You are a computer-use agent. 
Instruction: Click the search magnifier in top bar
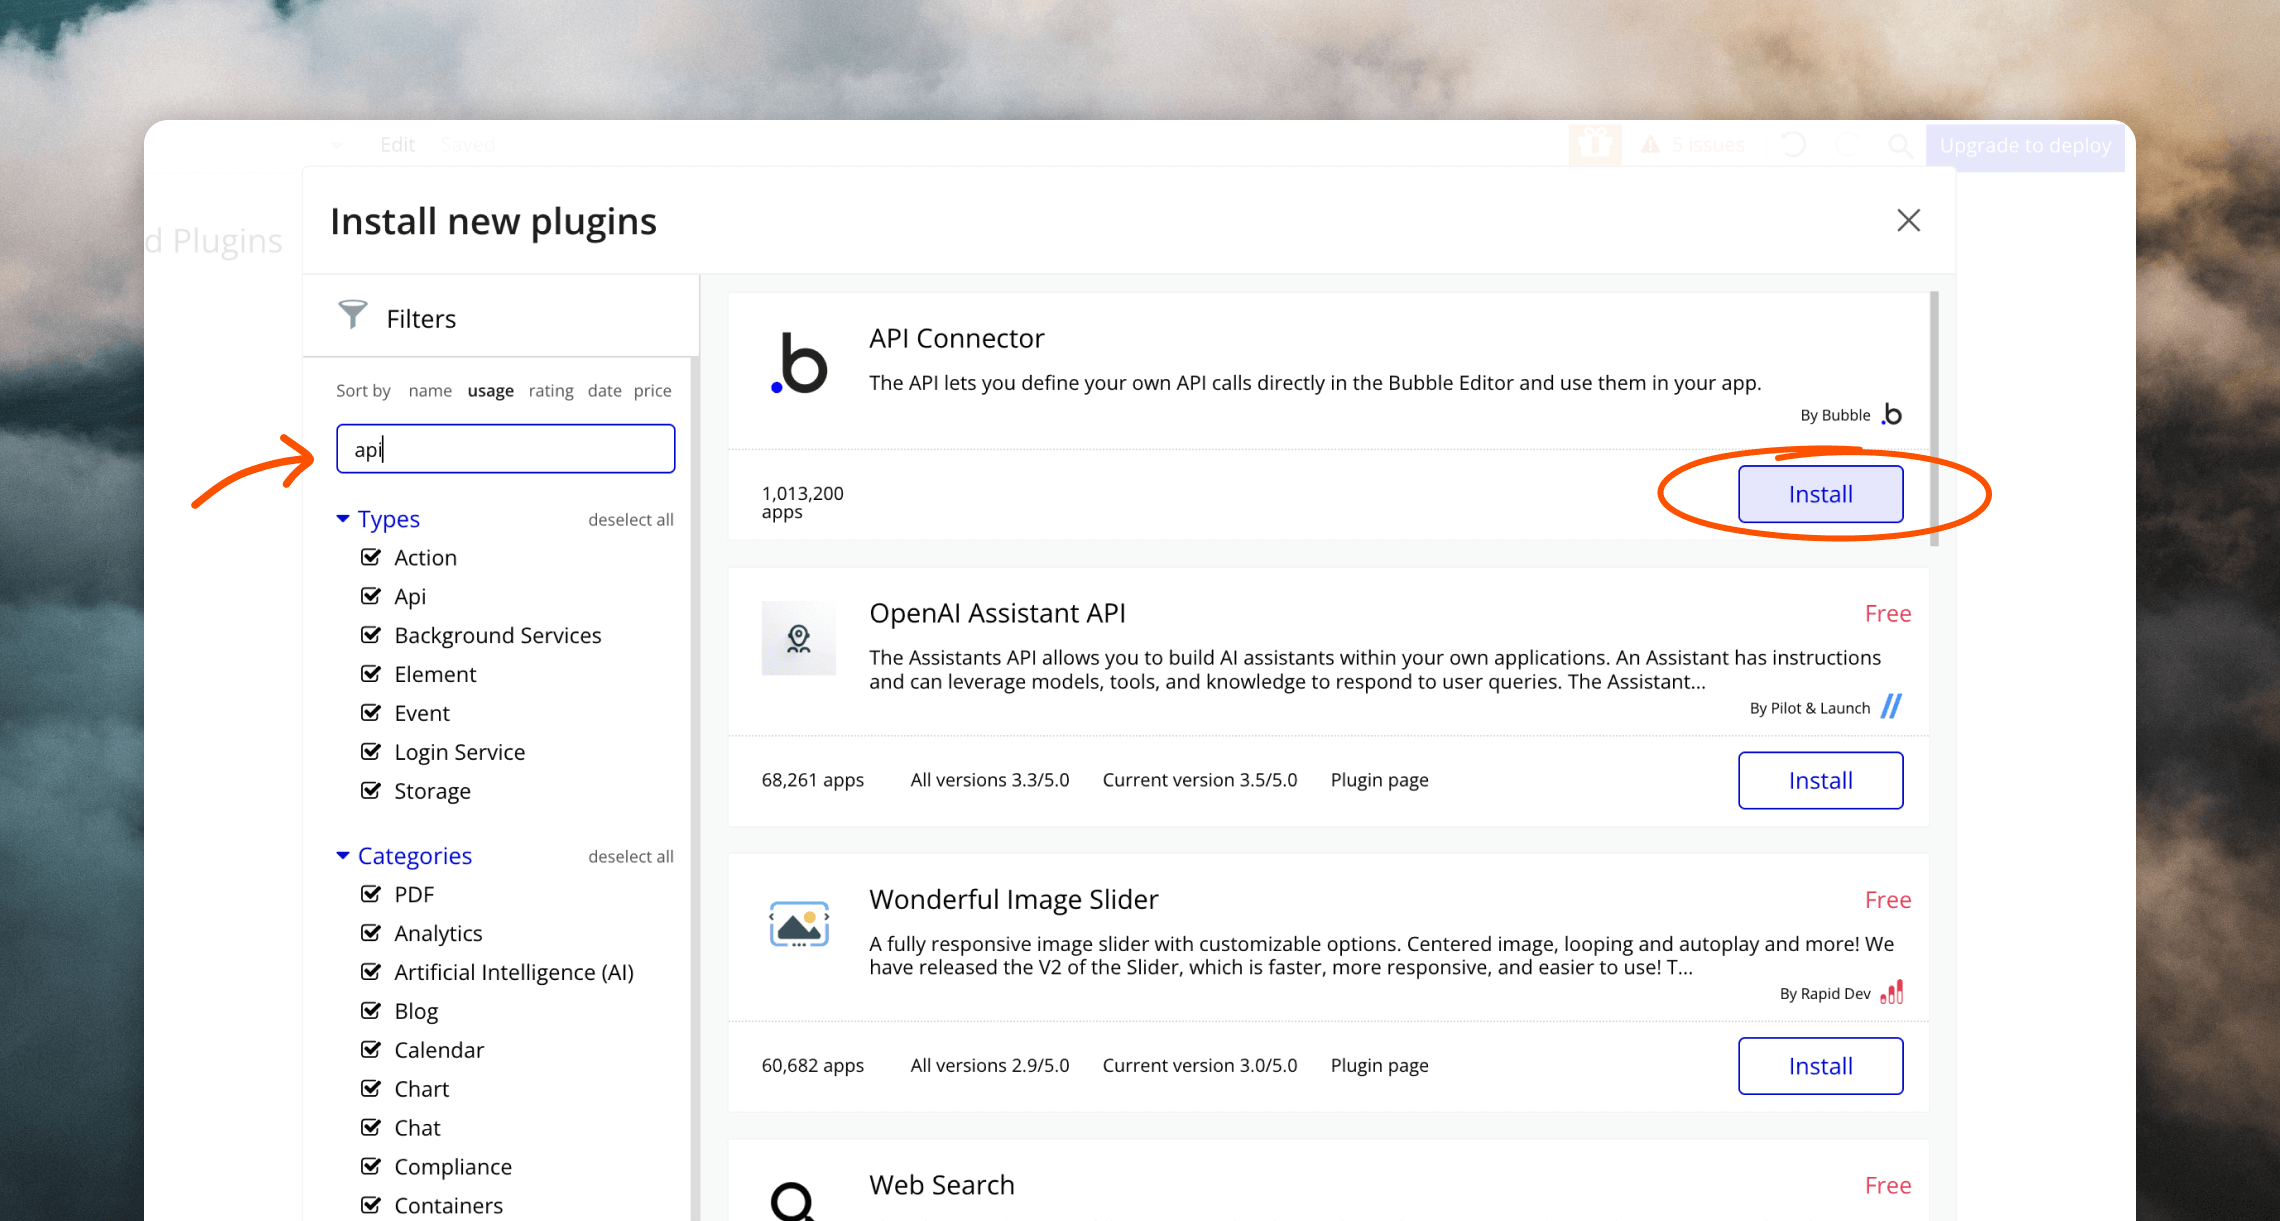[x=1900, y=146]
